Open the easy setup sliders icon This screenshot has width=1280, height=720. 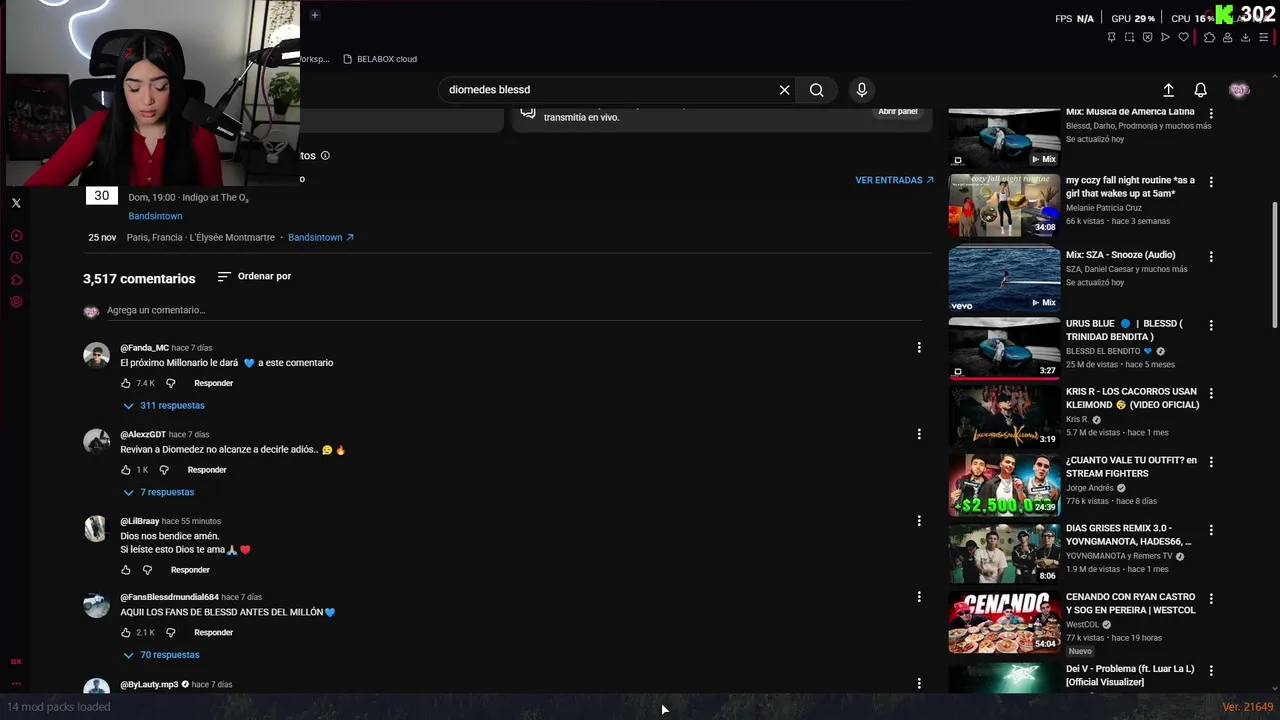(1264, 37)
